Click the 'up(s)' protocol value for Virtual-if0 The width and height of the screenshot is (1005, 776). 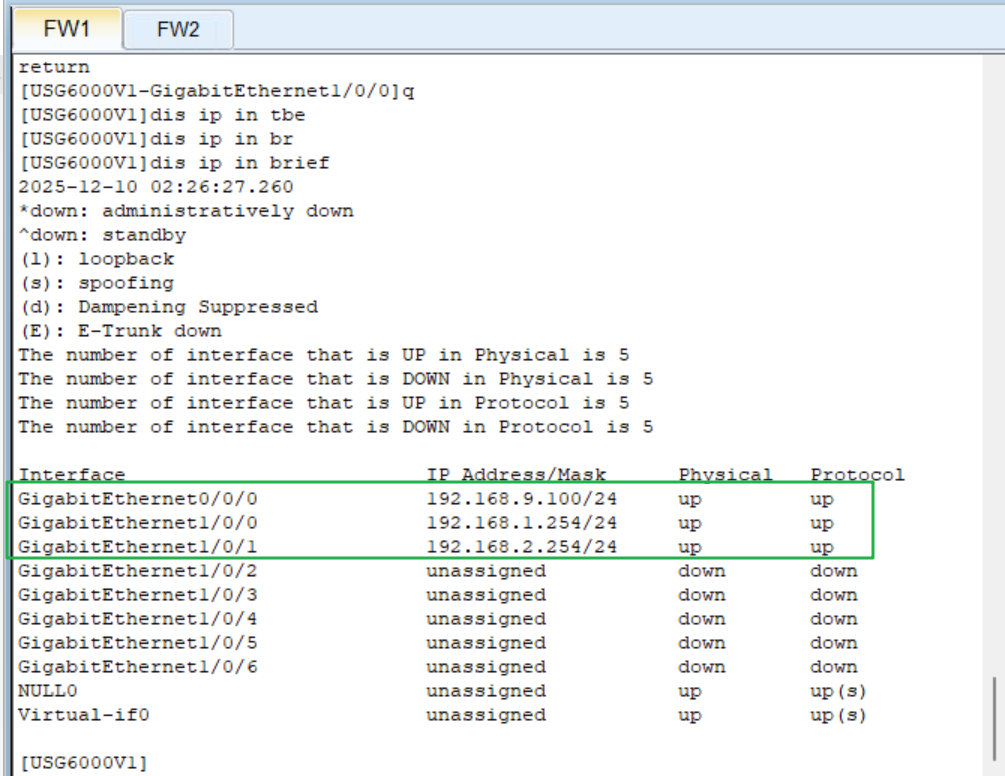838,715
